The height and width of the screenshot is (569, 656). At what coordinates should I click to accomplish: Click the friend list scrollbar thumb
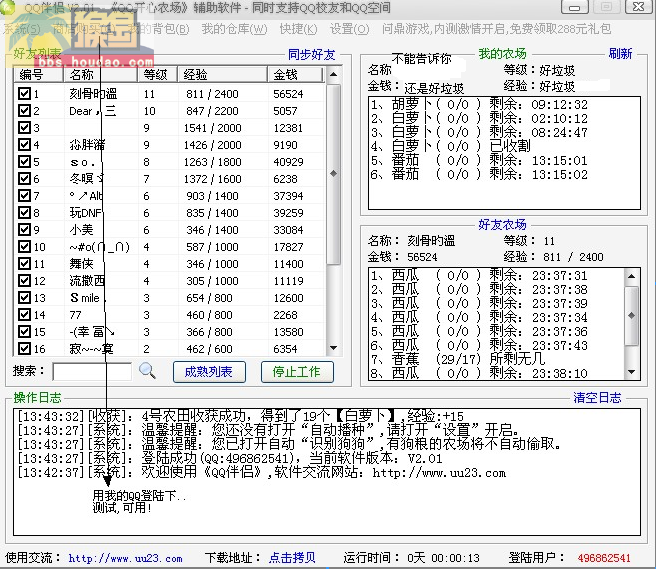coord(333,174)
